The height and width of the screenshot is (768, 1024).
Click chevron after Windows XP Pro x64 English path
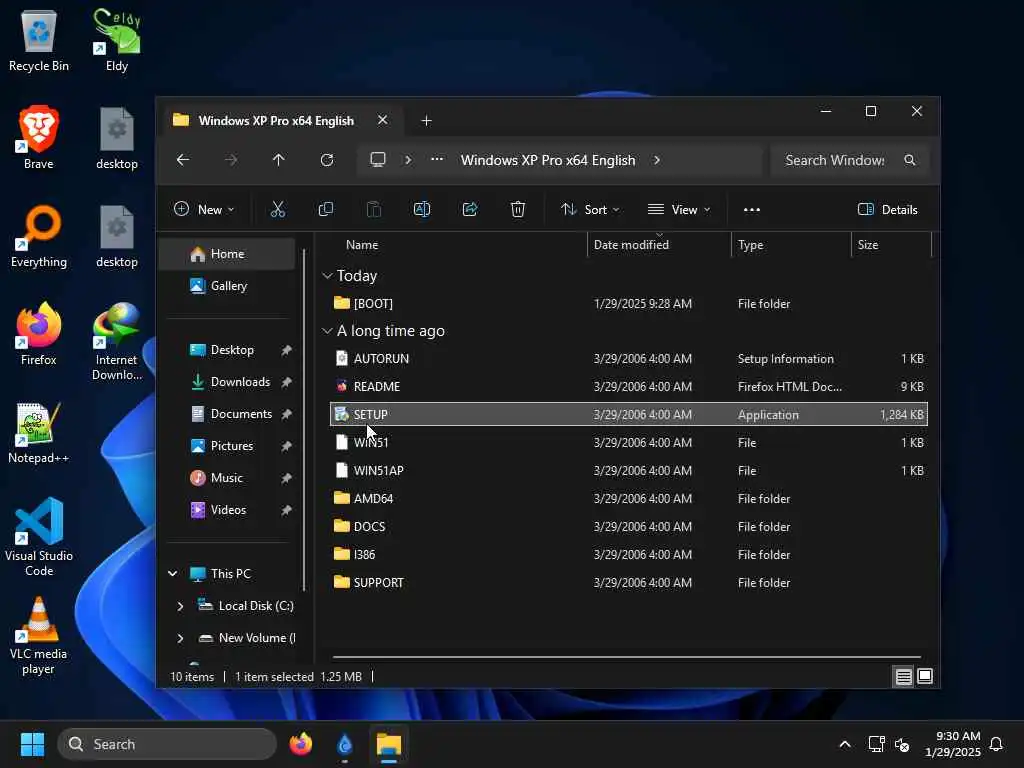pos(656,160)
